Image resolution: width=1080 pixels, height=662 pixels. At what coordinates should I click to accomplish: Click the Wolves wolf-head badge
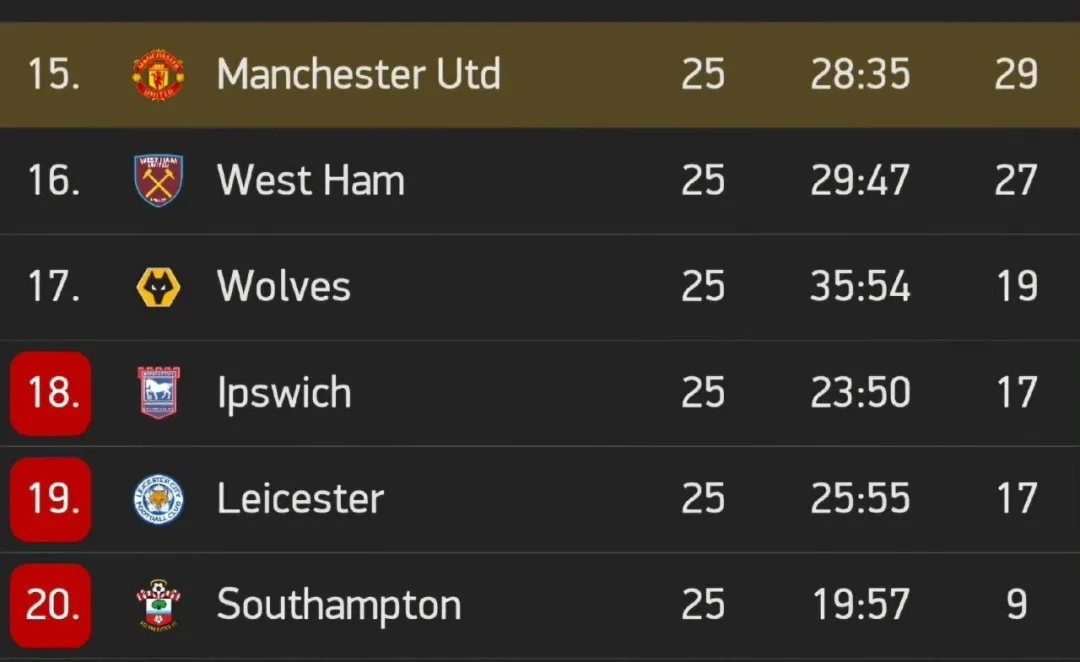[158, 287]
